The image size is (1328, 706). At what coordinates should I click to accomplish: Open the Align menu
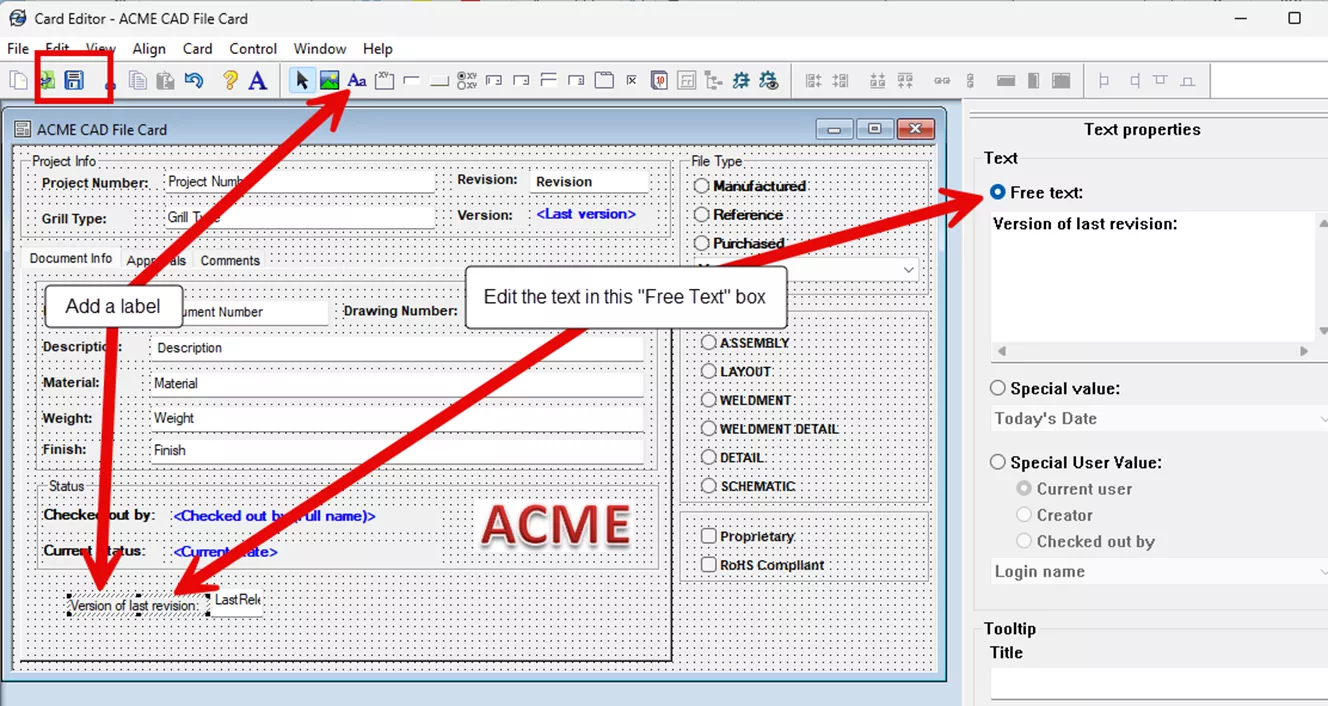click(x=149, y=48)
